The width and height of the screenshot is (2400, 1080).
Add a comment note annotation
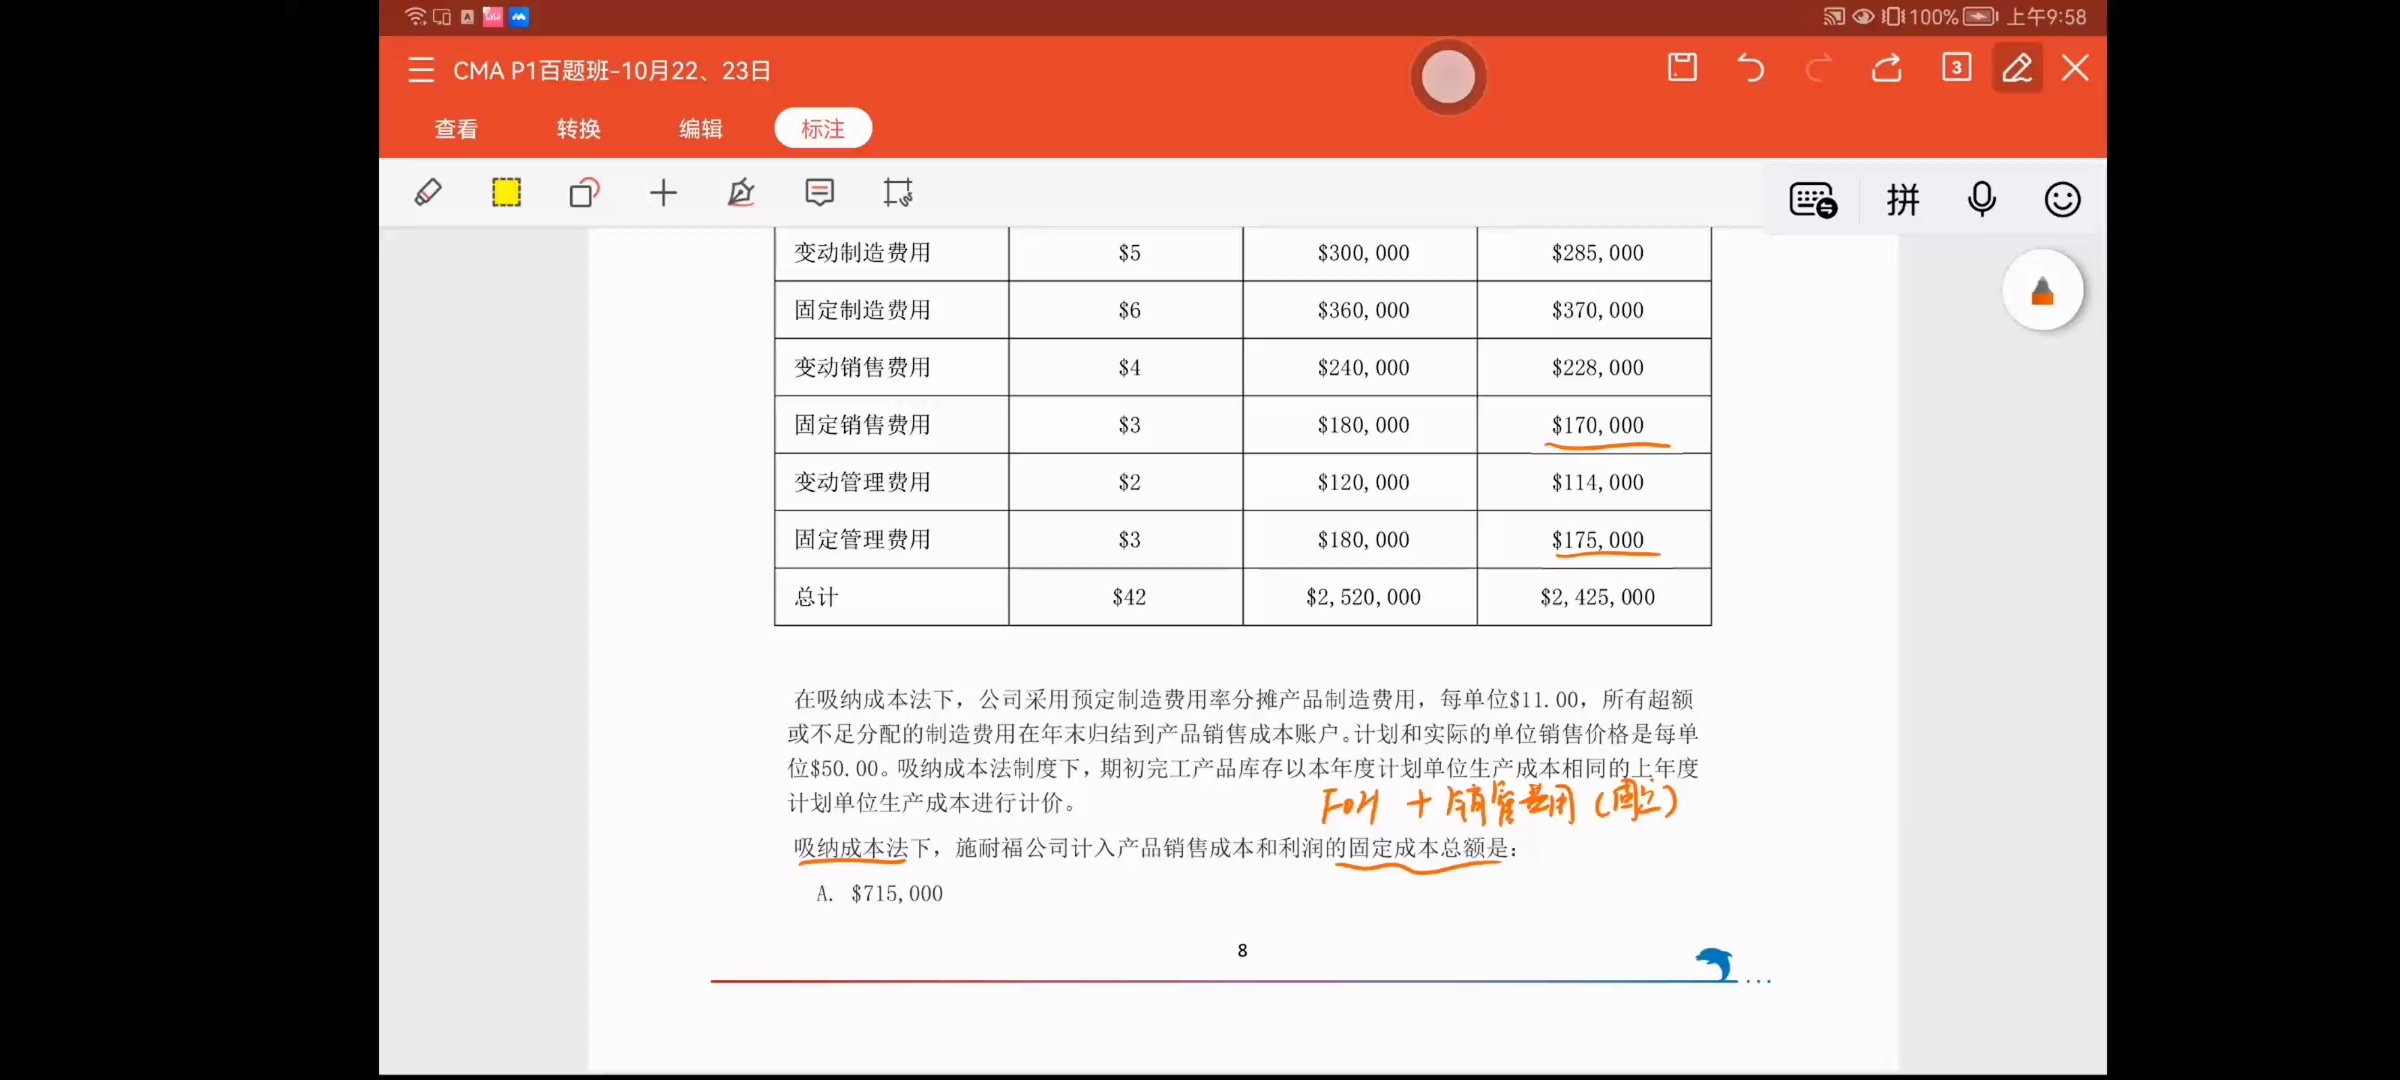[819, 192]
